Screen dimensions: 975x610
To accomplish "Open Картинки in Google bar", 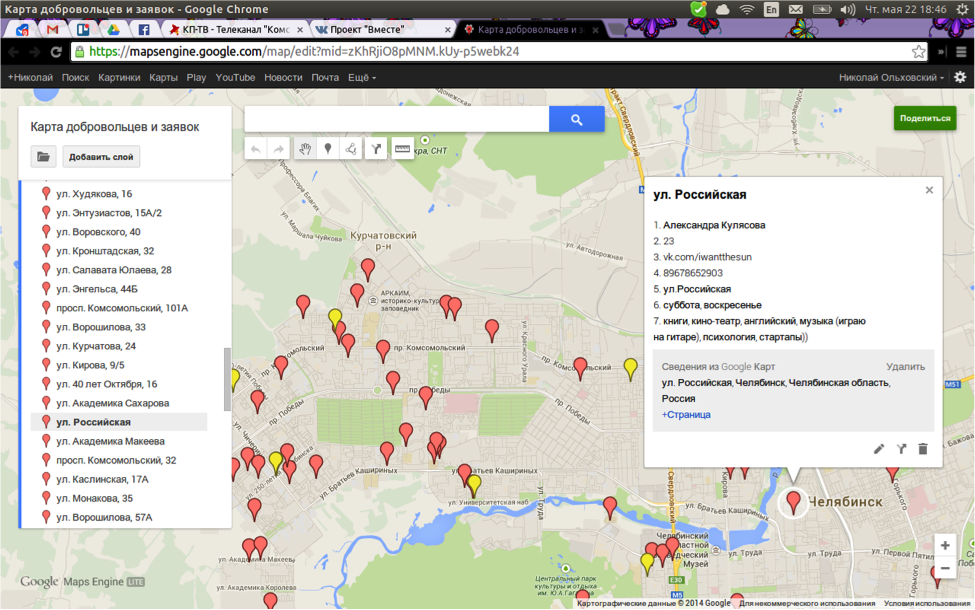I will (x=119, y=78).
